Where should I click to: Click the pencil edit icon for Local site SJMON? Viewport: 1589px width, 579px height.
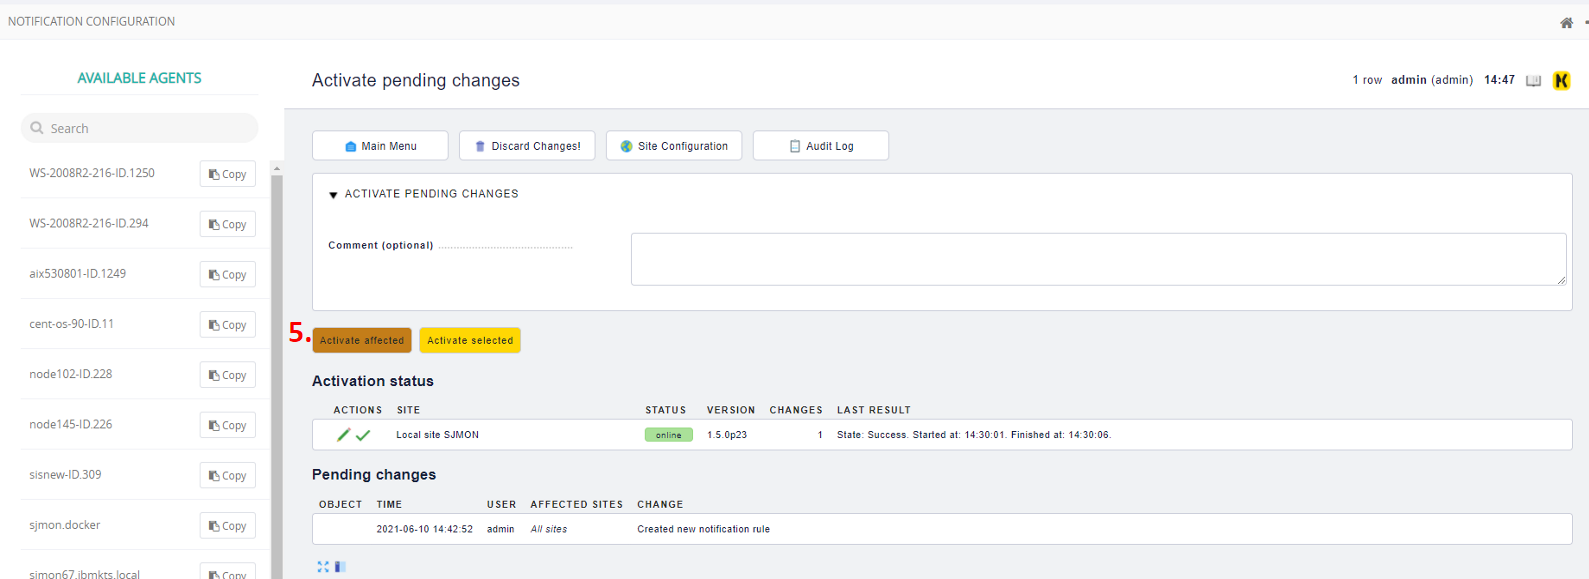coord(343,435)
